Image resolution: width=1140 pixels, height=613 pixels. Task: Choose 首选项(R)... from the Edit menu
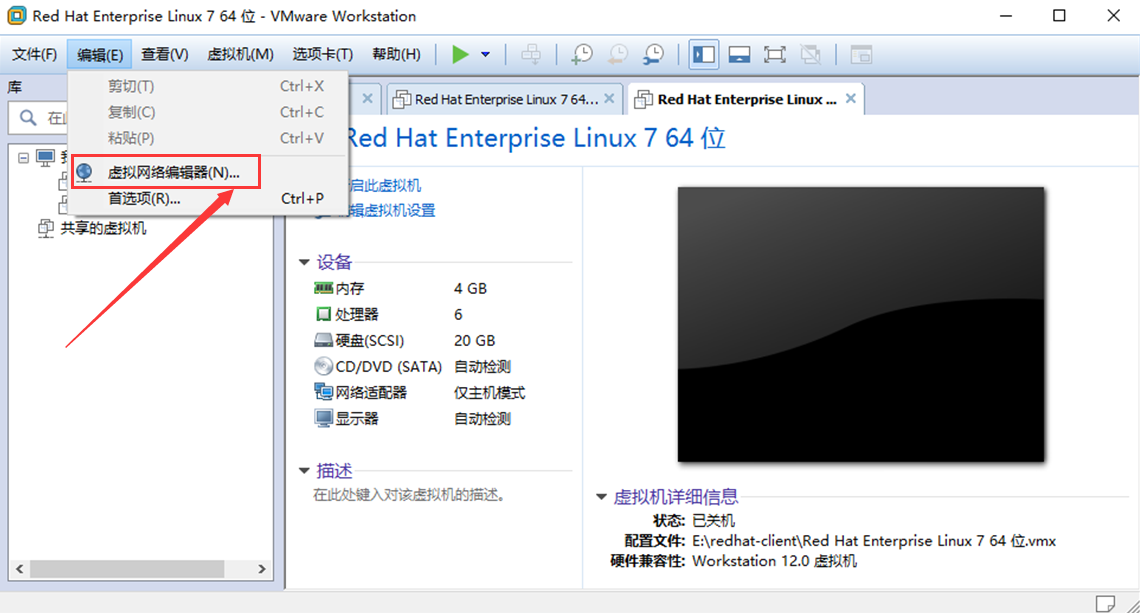coord(207,199)
